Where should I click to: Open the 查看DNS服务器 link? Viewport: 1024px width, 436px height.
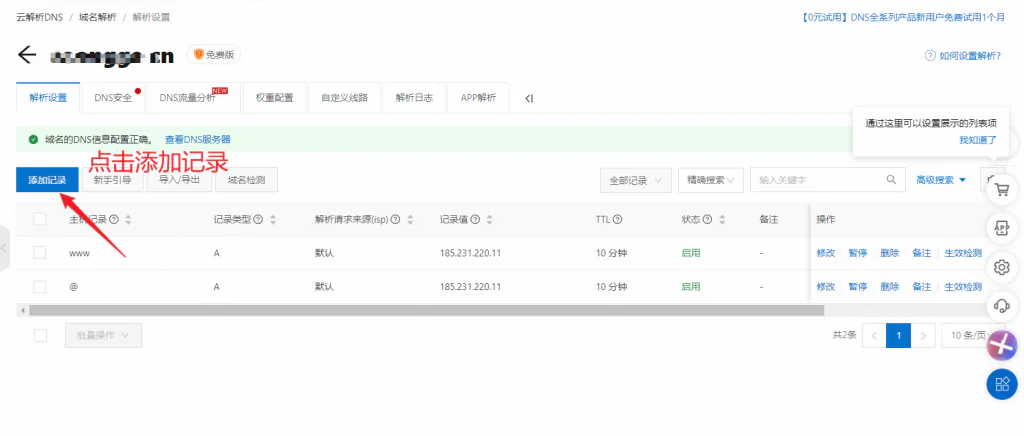point(198,139)
